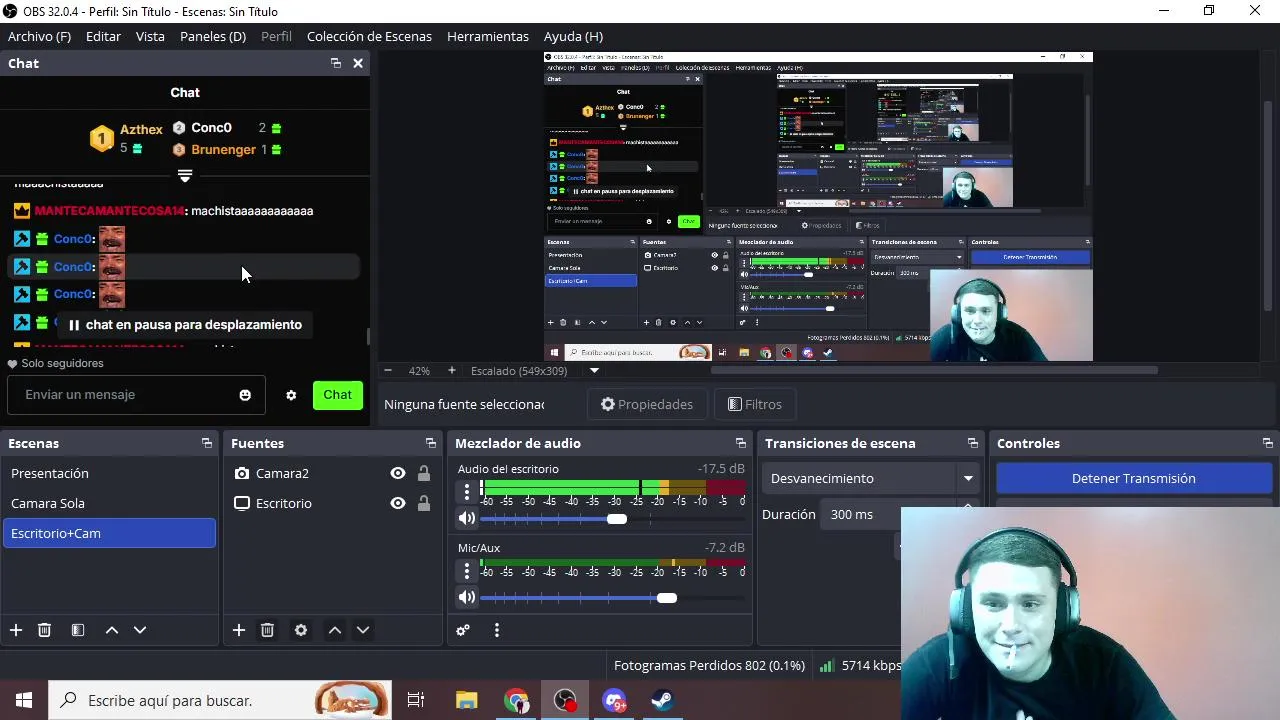Add a new scene
This screenshot has width=1280, height=720.
[x=16, y=630]
